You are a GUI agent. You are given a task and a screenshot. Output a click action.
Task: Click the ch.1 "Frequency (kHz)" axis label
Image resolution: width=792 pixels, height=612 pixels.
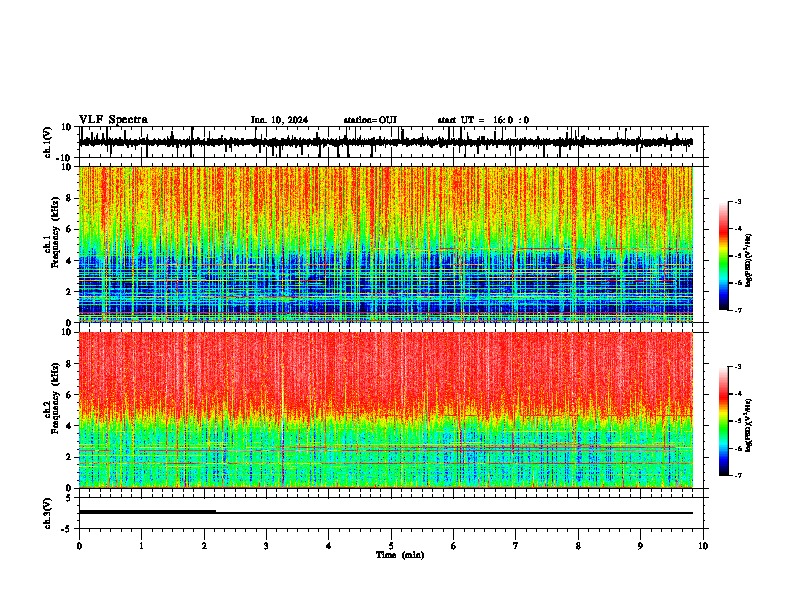click(x=56, y=233)
